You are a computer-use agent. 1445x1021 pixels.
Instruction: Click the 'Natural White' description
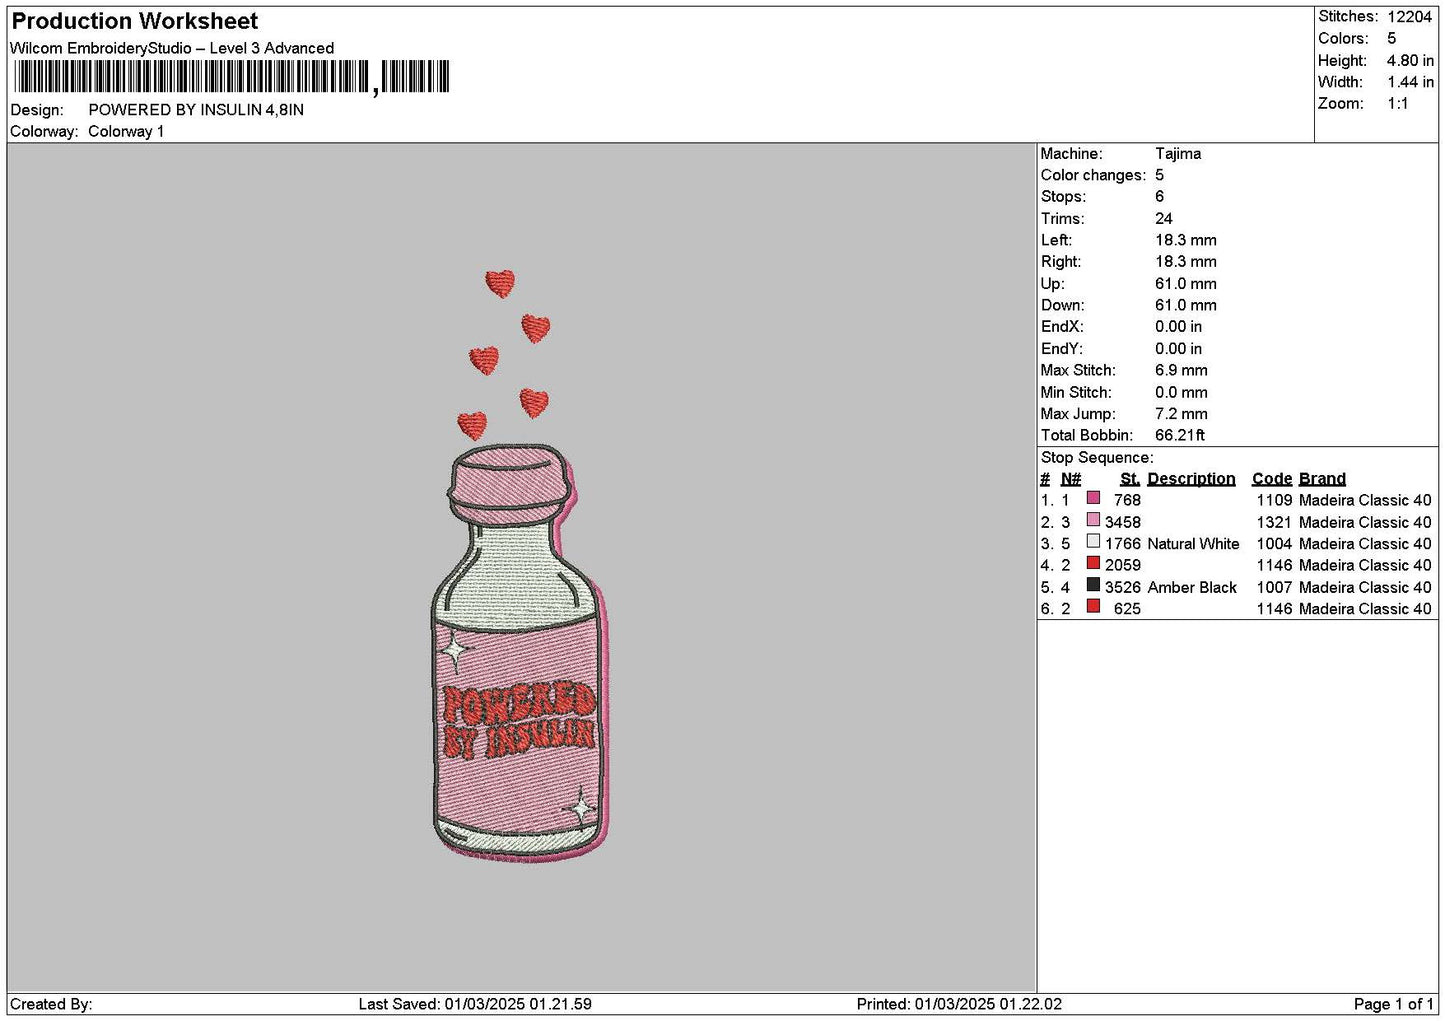(x=1193, y=544)
